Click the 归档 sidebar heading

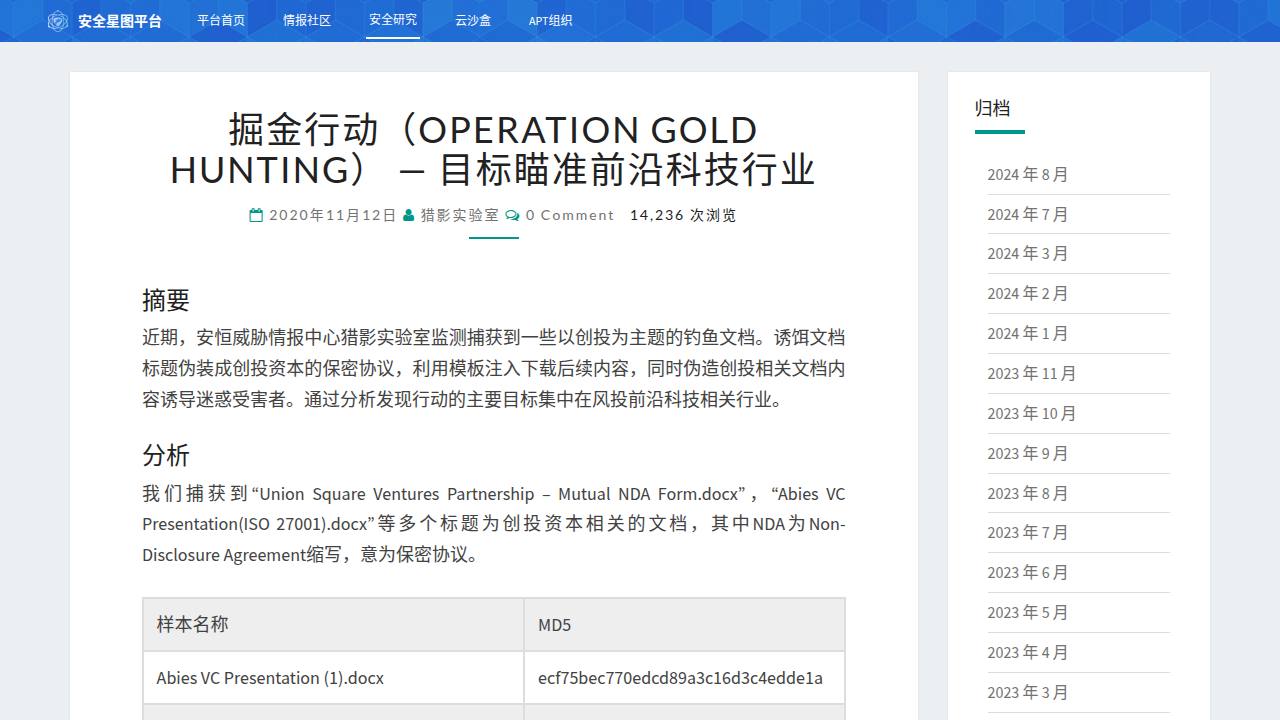pyautogui.click(x=993, y=108)
